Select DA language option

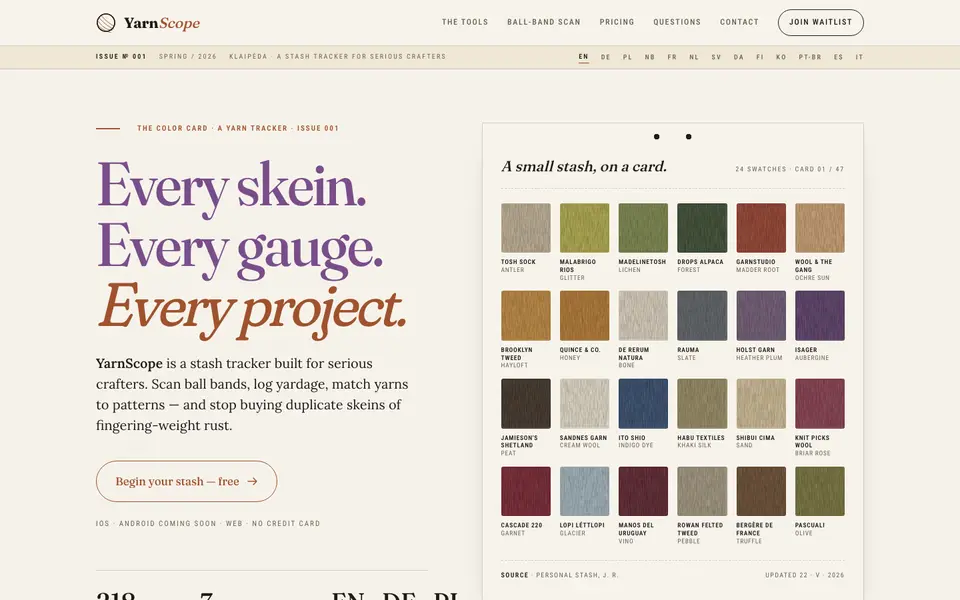click(739, 57)
